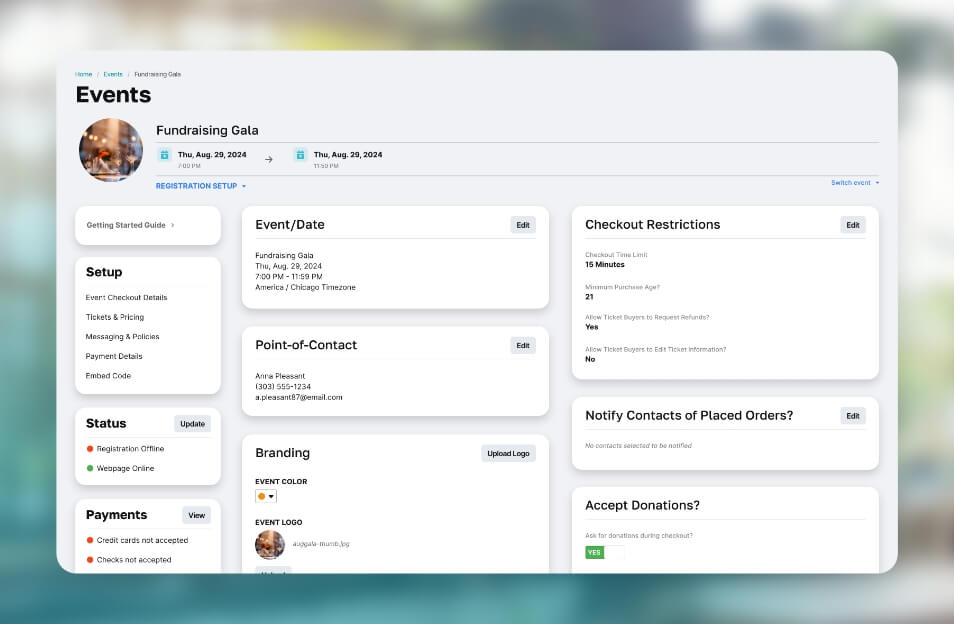Go to Event Checkout Details in Setup
954x624 pixels.
[126, 297]
